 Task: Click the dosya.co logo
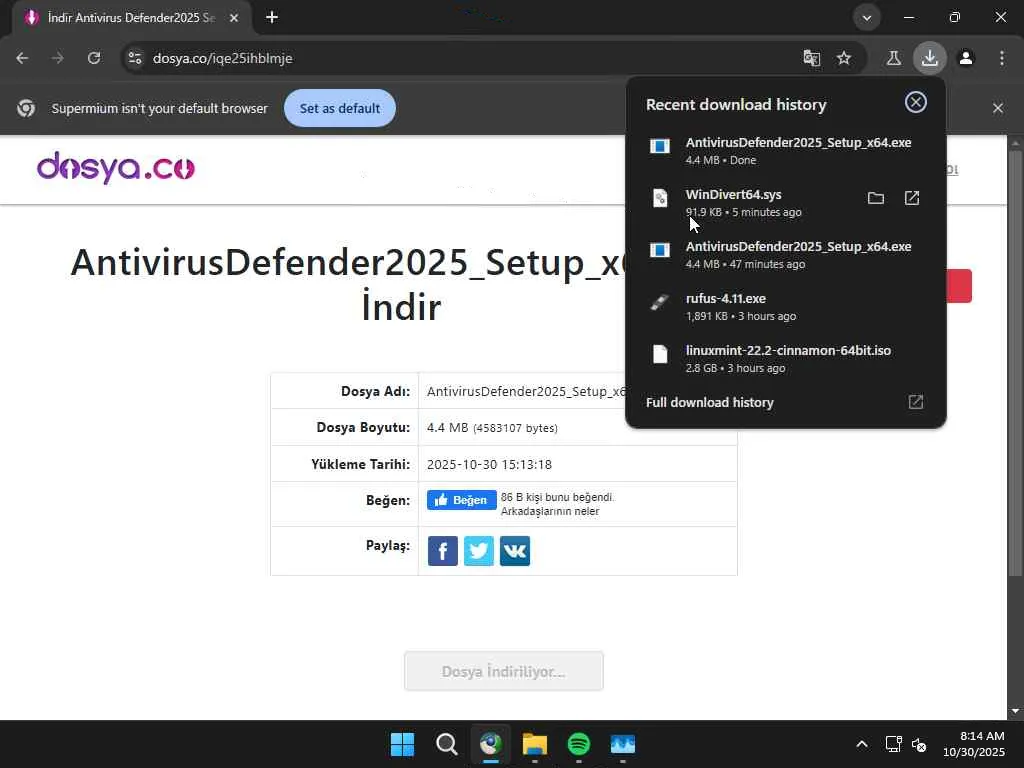(116, 168)
